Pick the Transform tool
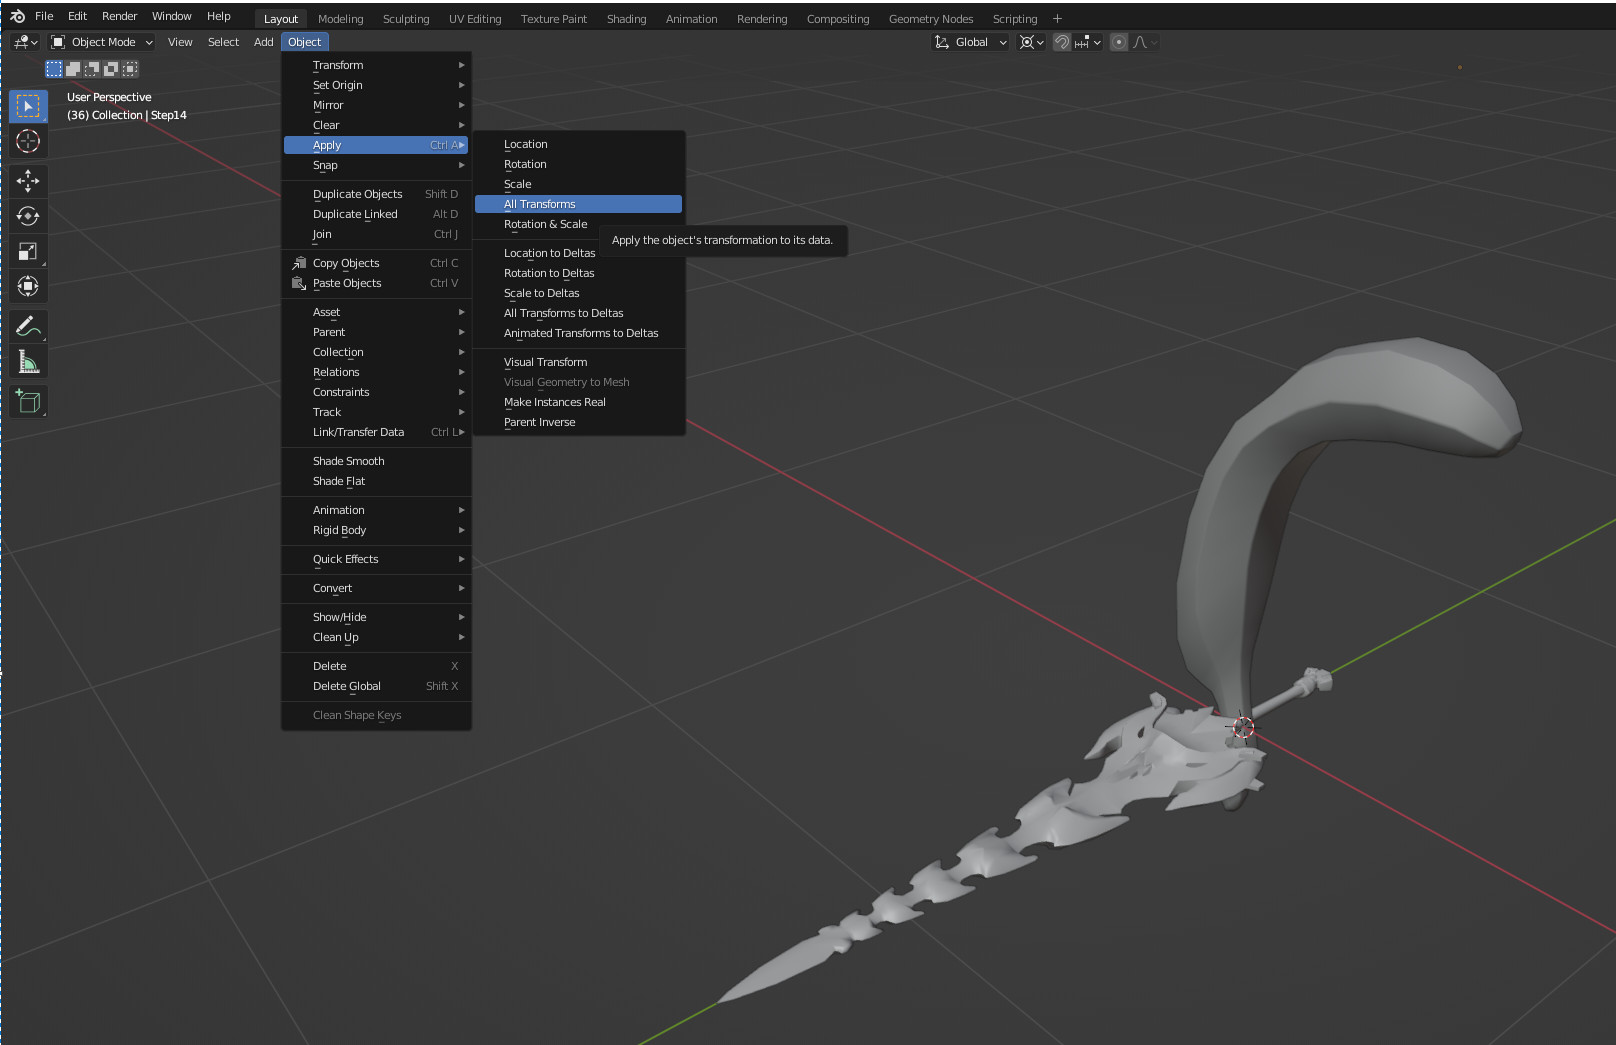 [28, 287]
